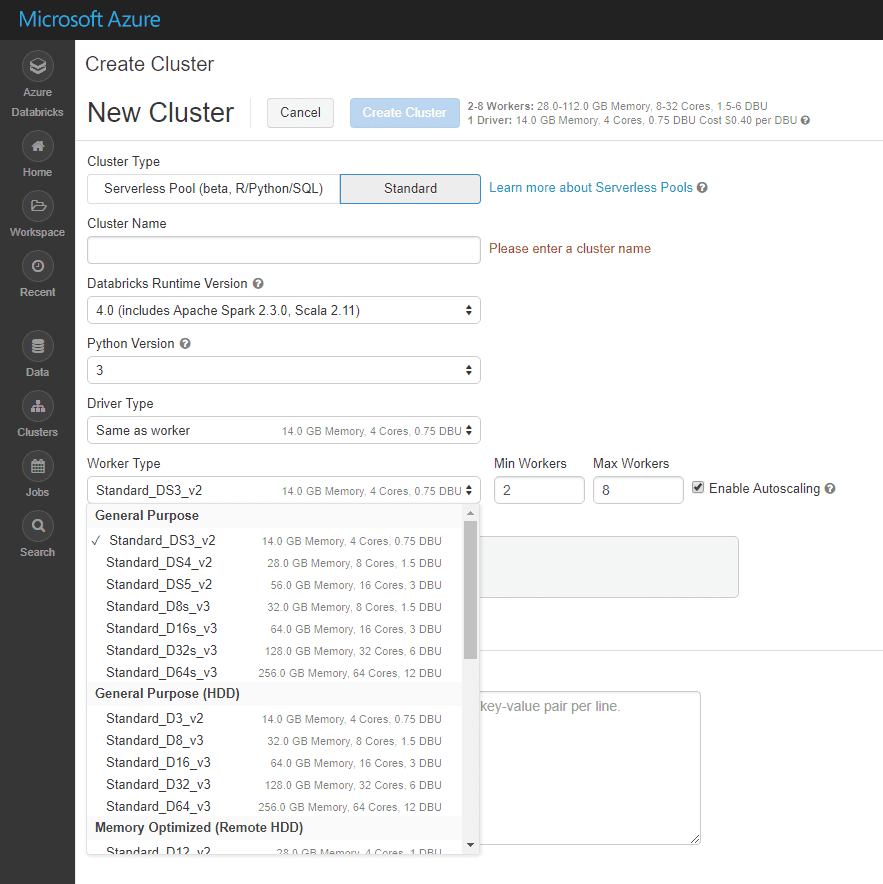This screenshot has width=883, height=884.
Task: Click the Create Cluster button
Action: pos(404,113)
